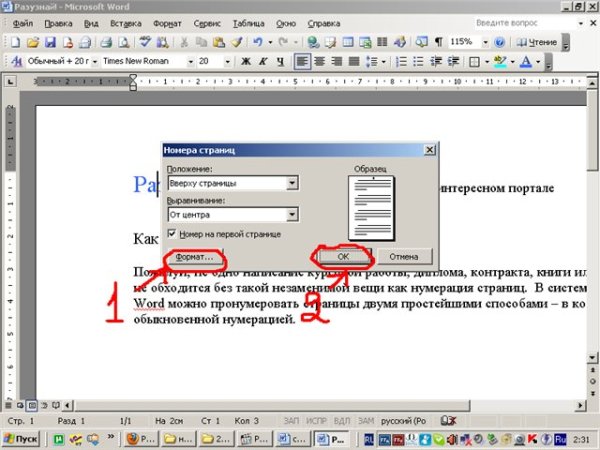The image size is (600, 450).
Task: Open the Сервис menu
Action: 207,23
